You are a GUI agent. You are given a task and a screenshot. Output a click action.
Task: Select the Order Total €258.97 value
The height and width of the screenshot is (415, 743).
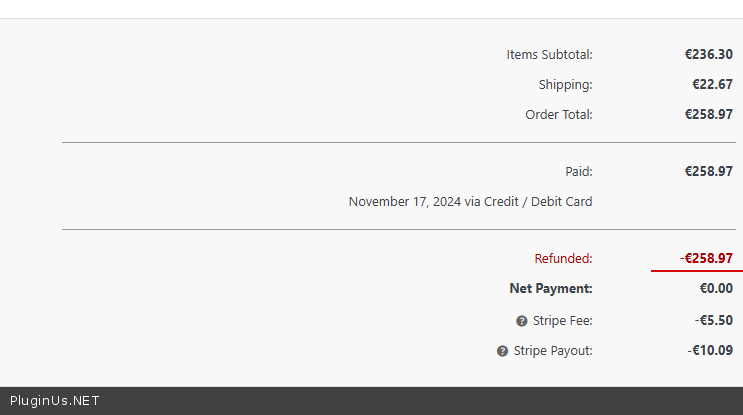708,115
